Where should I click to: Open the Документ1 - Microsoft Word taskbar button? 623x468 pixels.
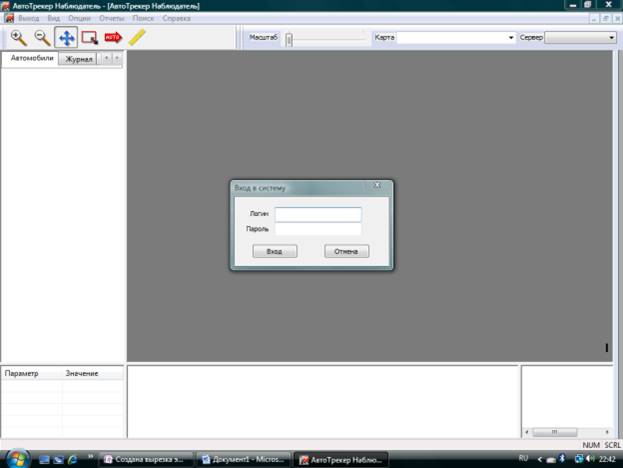pyautogui.click(x=244, y=460)
